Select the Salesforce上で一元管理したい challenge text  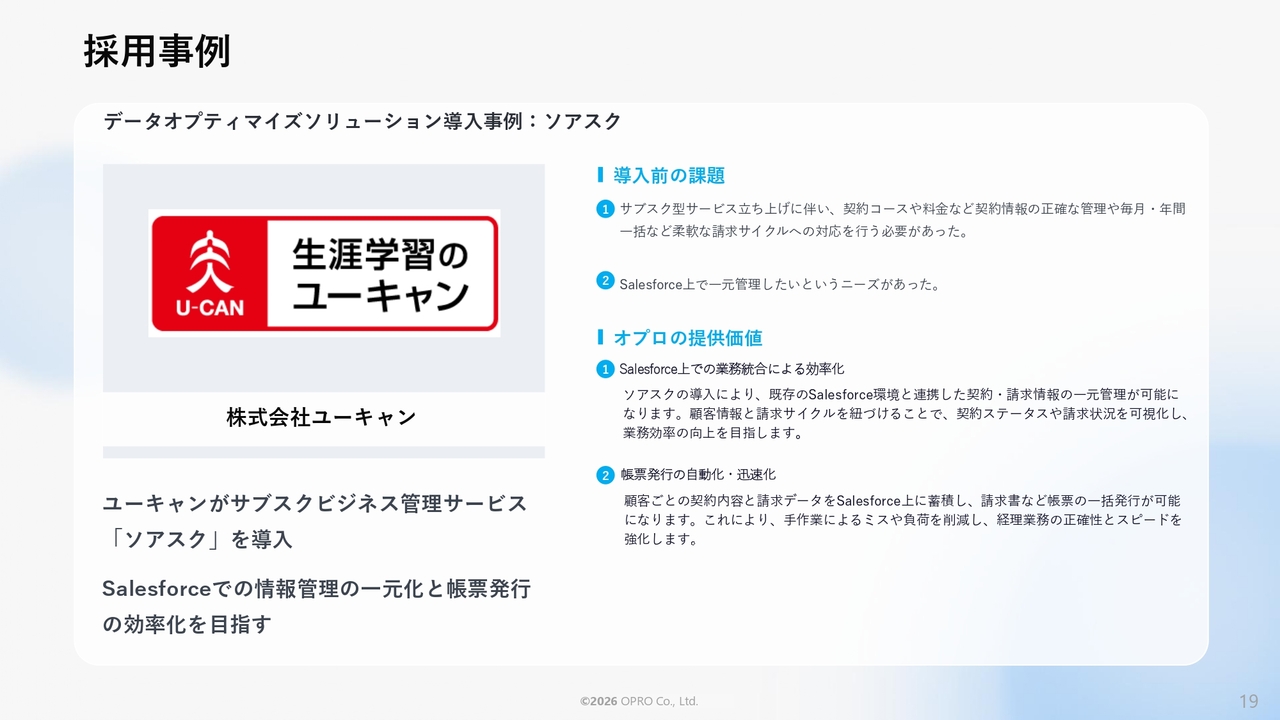pos(779,284)
